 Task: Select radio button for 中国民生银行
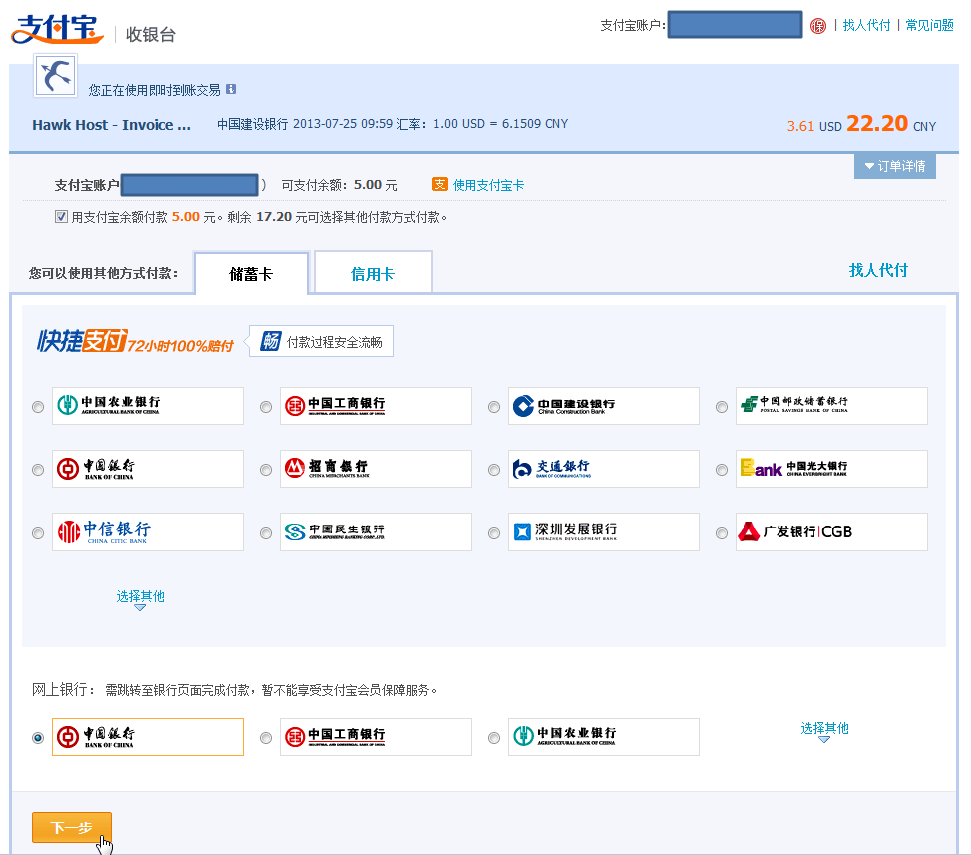coord(266,532)
